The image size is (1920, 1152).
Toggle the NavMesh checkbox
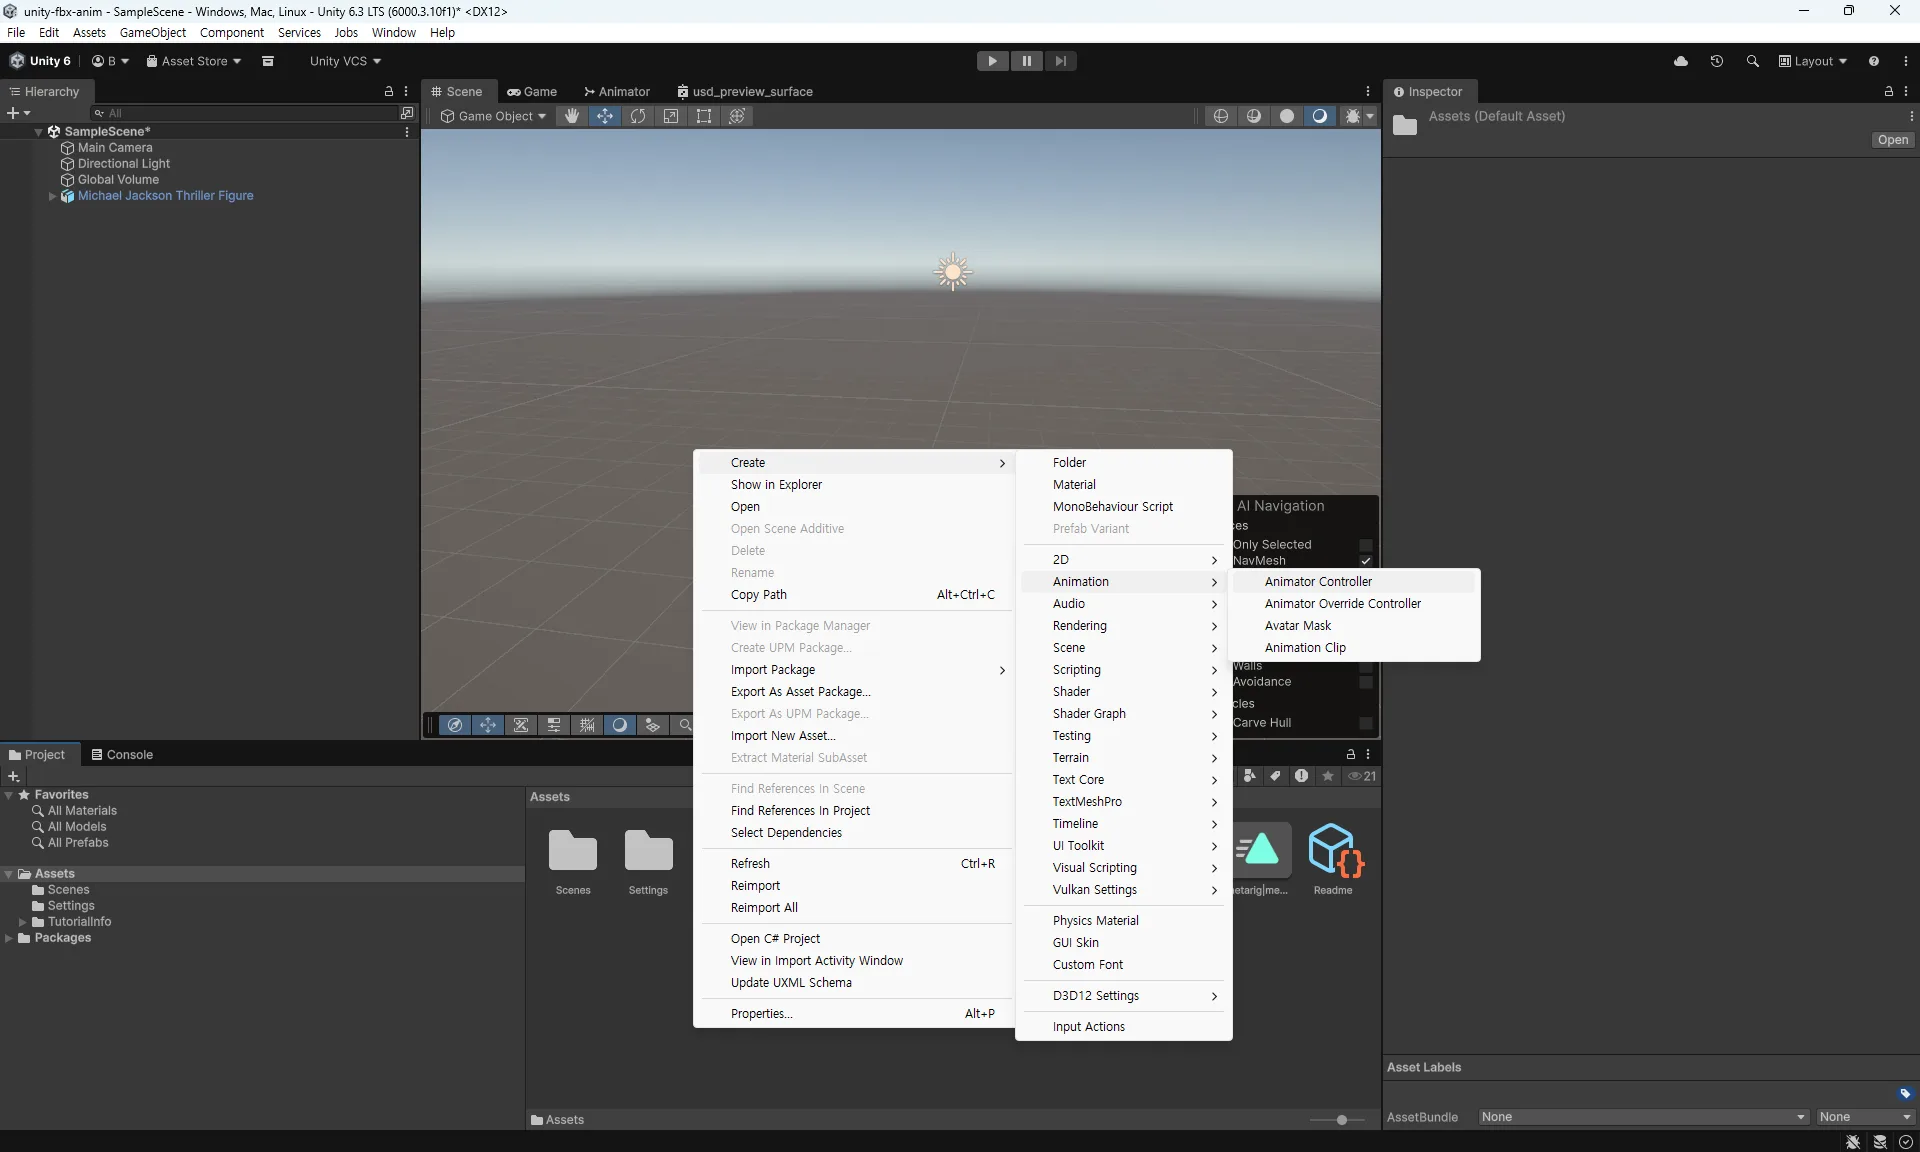click(1366, 561)
